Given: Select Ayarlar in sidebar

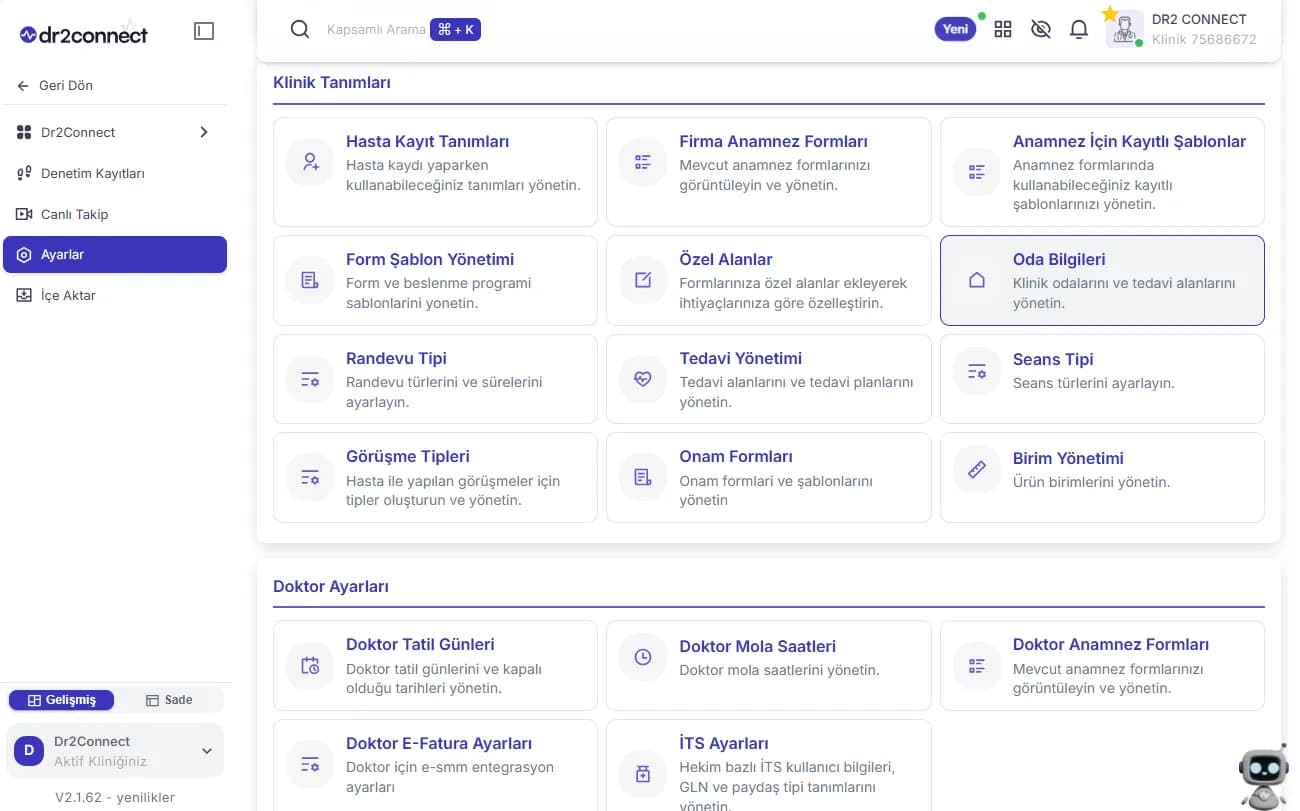Looking at the screenshot, I should (x=115, y=254).
